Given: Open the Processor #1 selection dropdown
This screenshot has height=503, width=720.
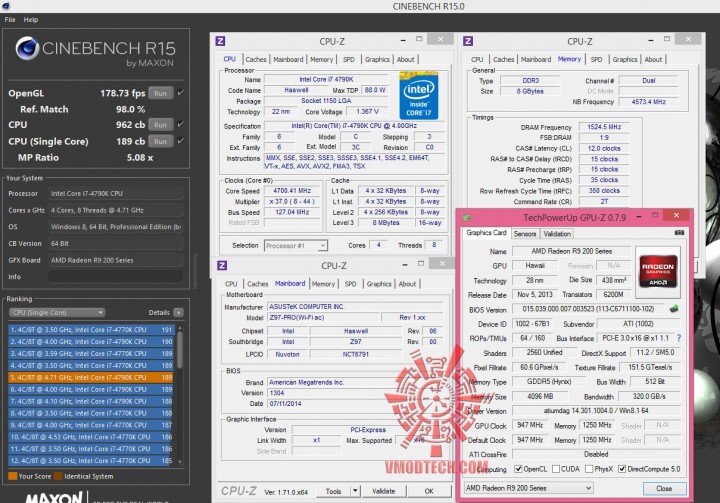Looking at the screenshot, I should pyautogui.click(x=296, y=246).
